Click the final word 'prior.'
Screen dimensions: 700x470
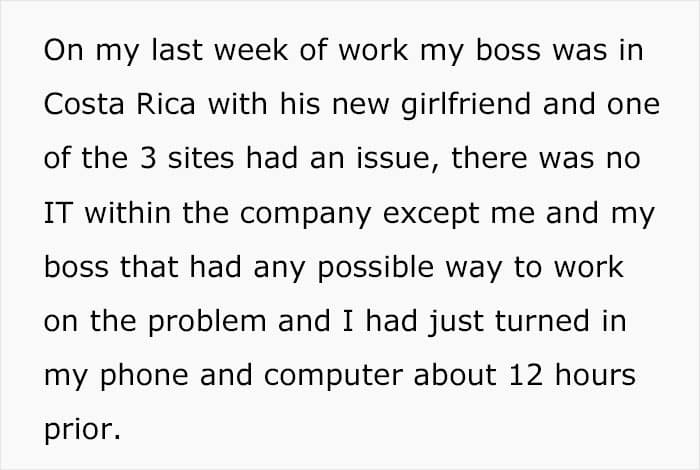[x=82, y=430]
